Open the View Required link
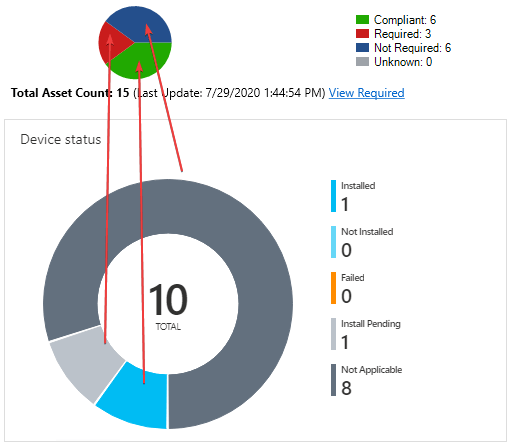Screen dimensions: 512x446 (x=366, y=93)
